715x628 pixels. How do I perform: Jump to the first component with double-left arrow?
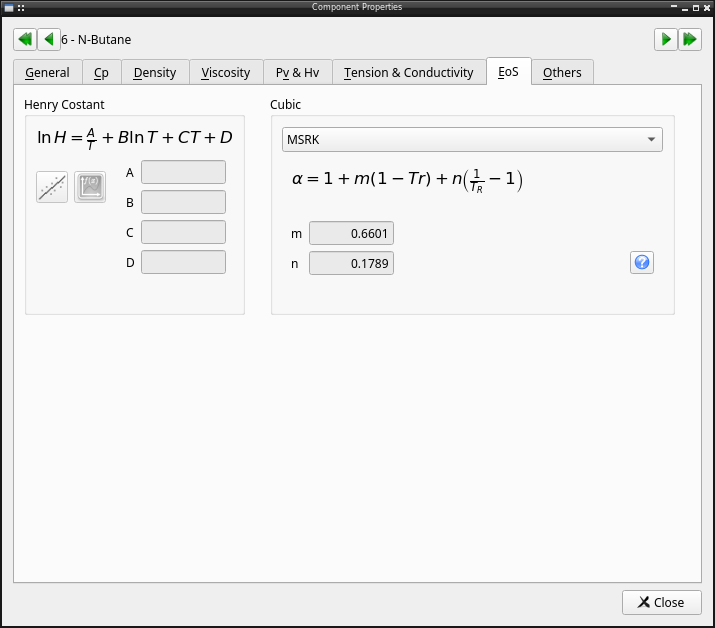tap(25, 40)
